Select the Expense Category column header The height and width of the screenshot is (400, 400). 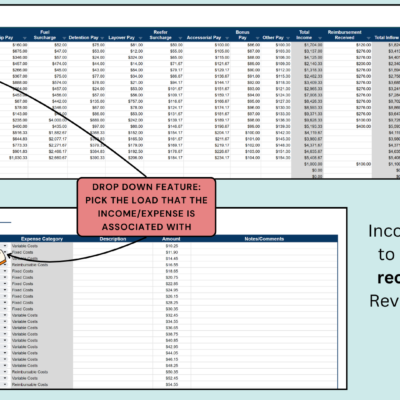[x=42, y=239]
